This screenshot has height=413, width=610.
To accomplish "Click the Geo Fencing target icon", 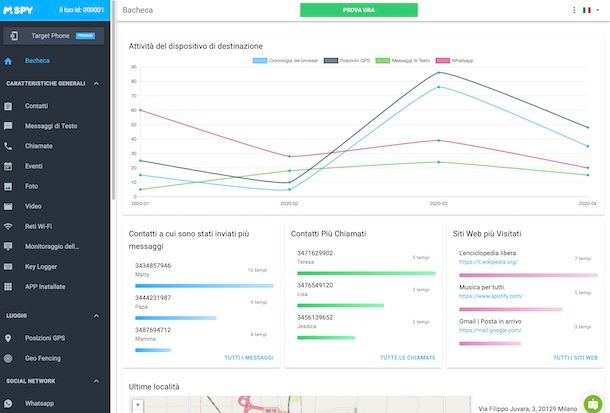I will (x=8, y=359).
